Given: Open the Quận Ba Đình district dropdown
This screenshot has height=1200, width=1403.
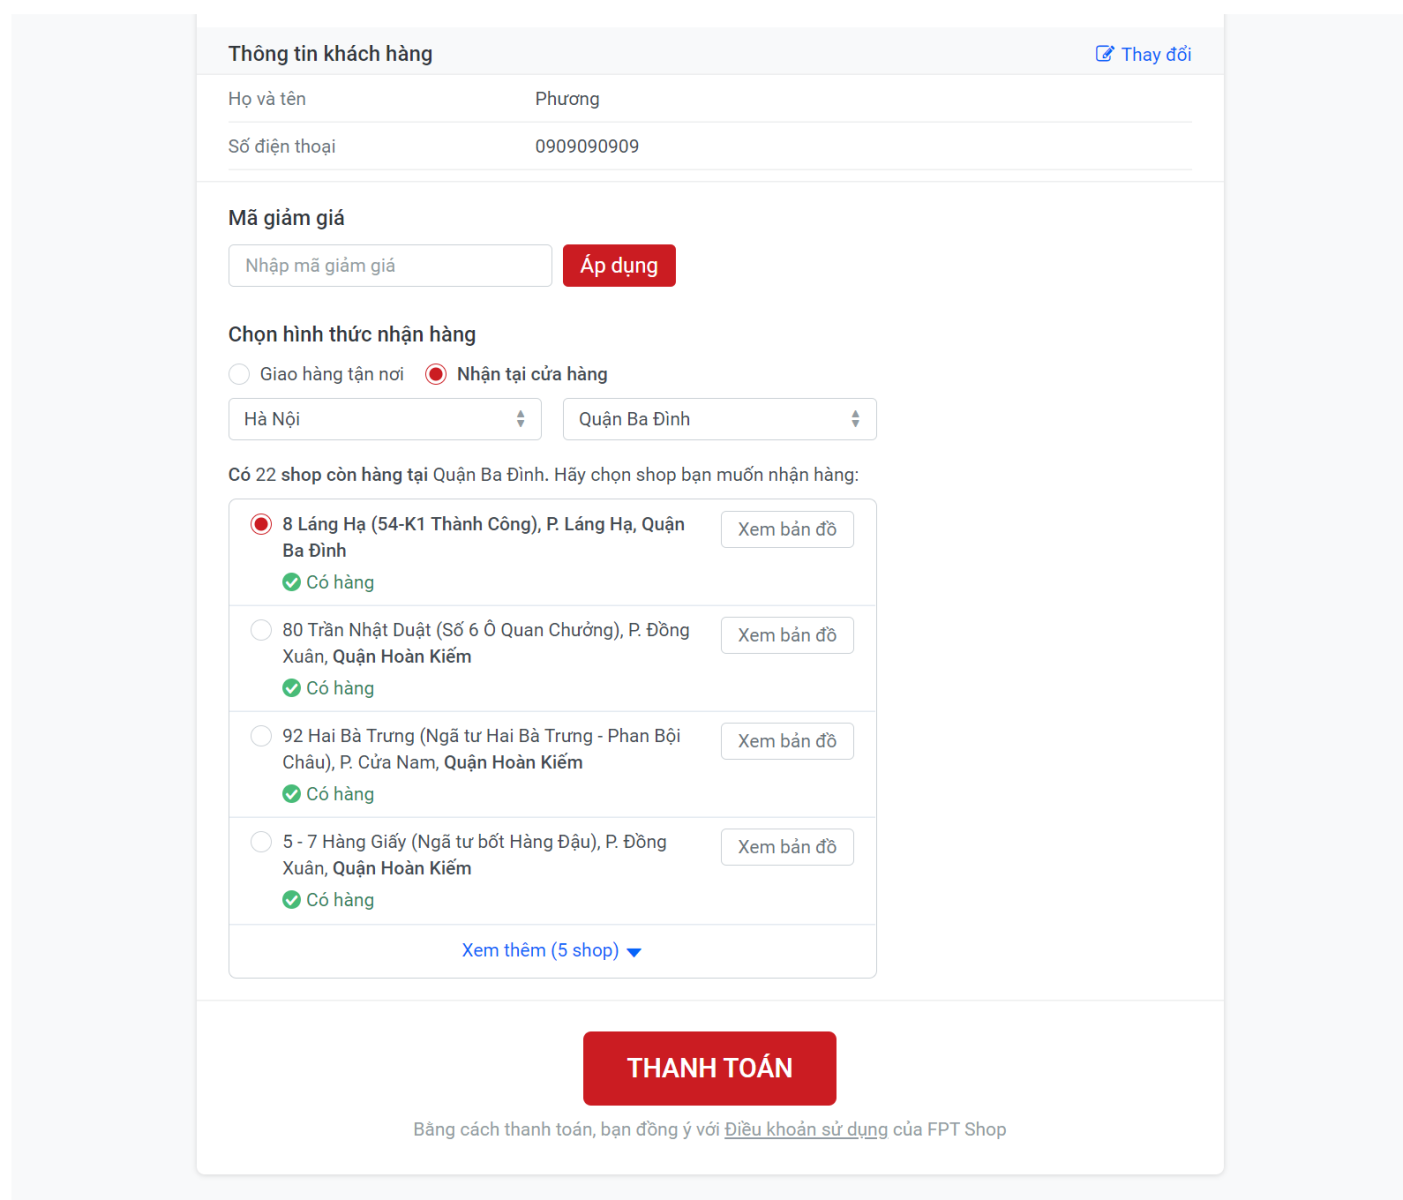Looking at the screenshot, I should (x=719, y=419).
